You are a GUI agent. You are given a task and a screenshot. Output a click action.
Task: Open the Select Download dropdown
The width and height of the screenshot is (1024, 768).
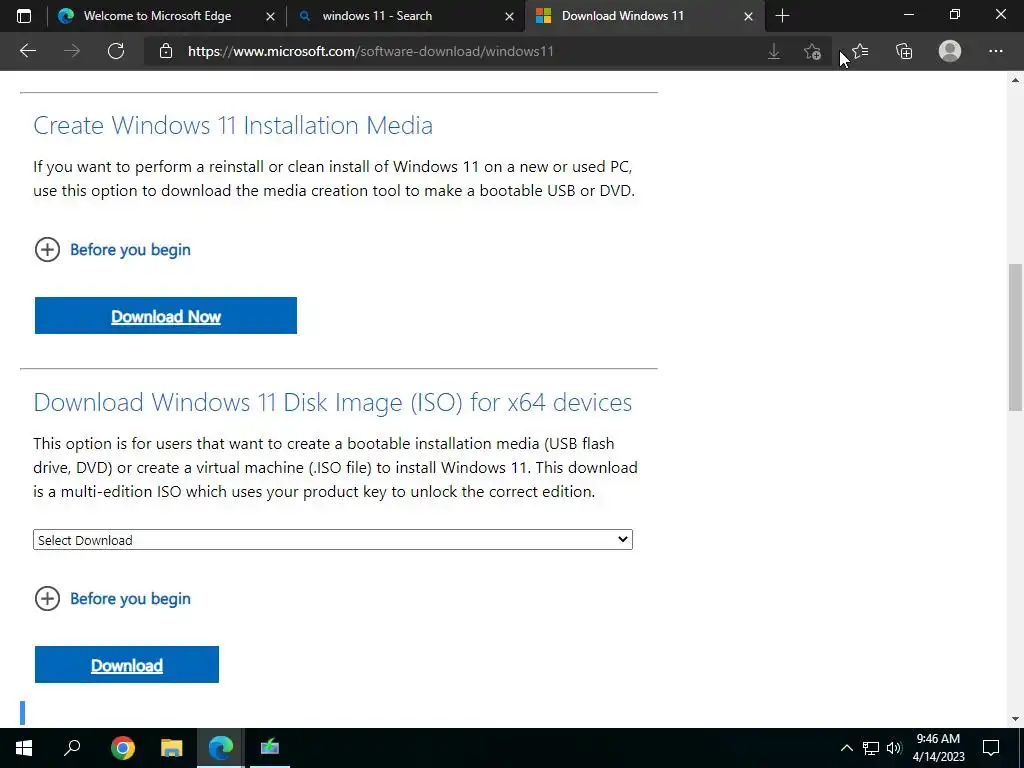(x=332, y=539)
